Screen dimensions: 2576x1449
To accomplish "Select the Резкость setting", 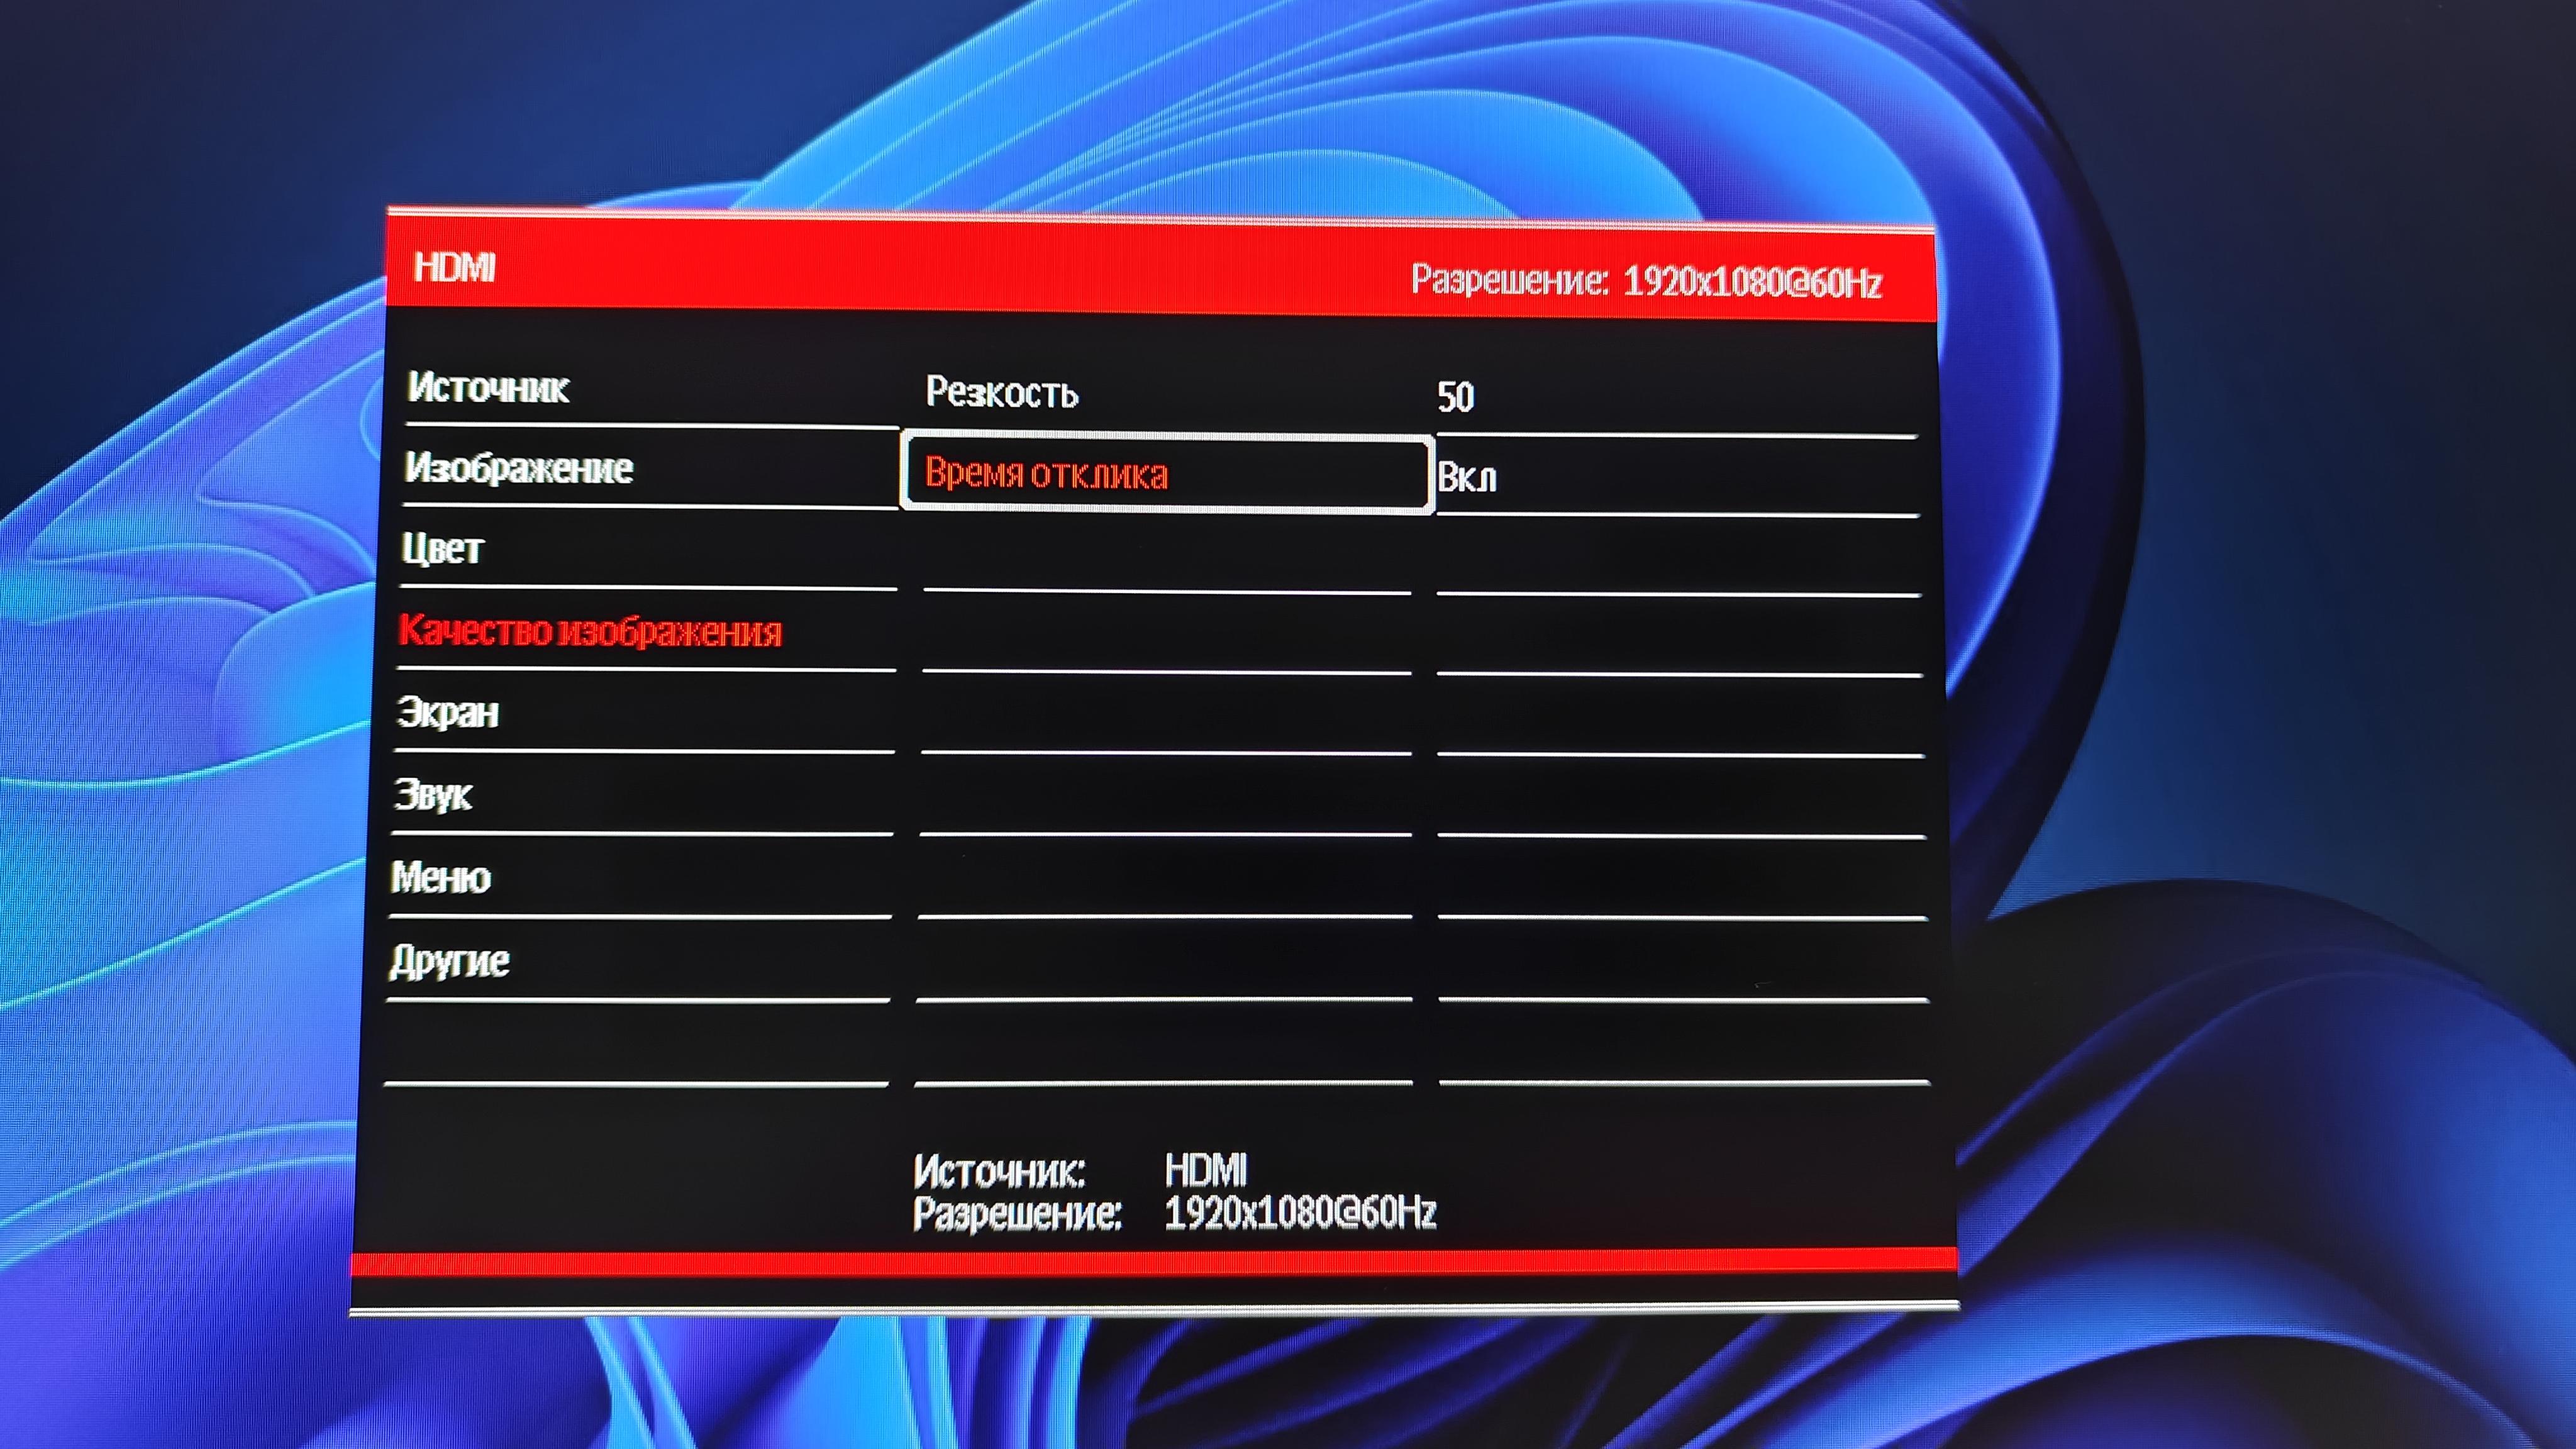I will click(x=1002, y=393).
